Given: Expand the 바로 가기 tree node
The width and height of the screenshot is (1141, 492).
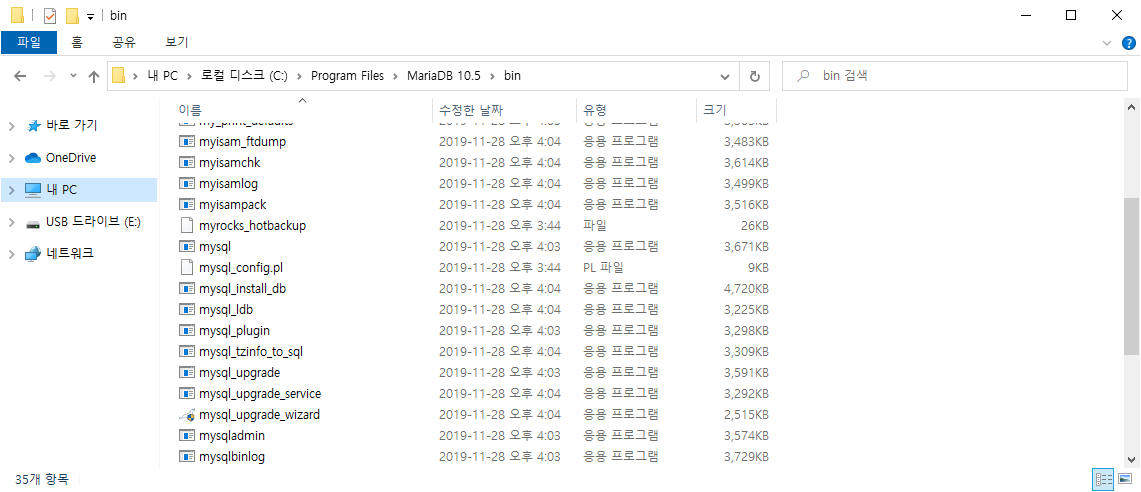Looking at the screenshot, I should tap(11, 126).
